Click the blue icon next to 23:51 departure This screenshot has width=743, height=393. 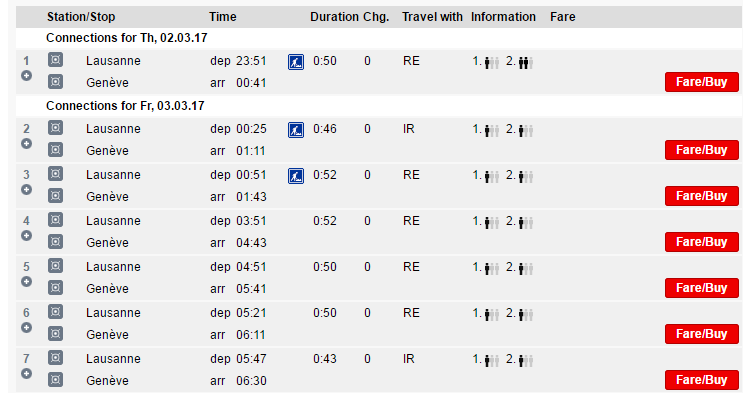point(296,62)
